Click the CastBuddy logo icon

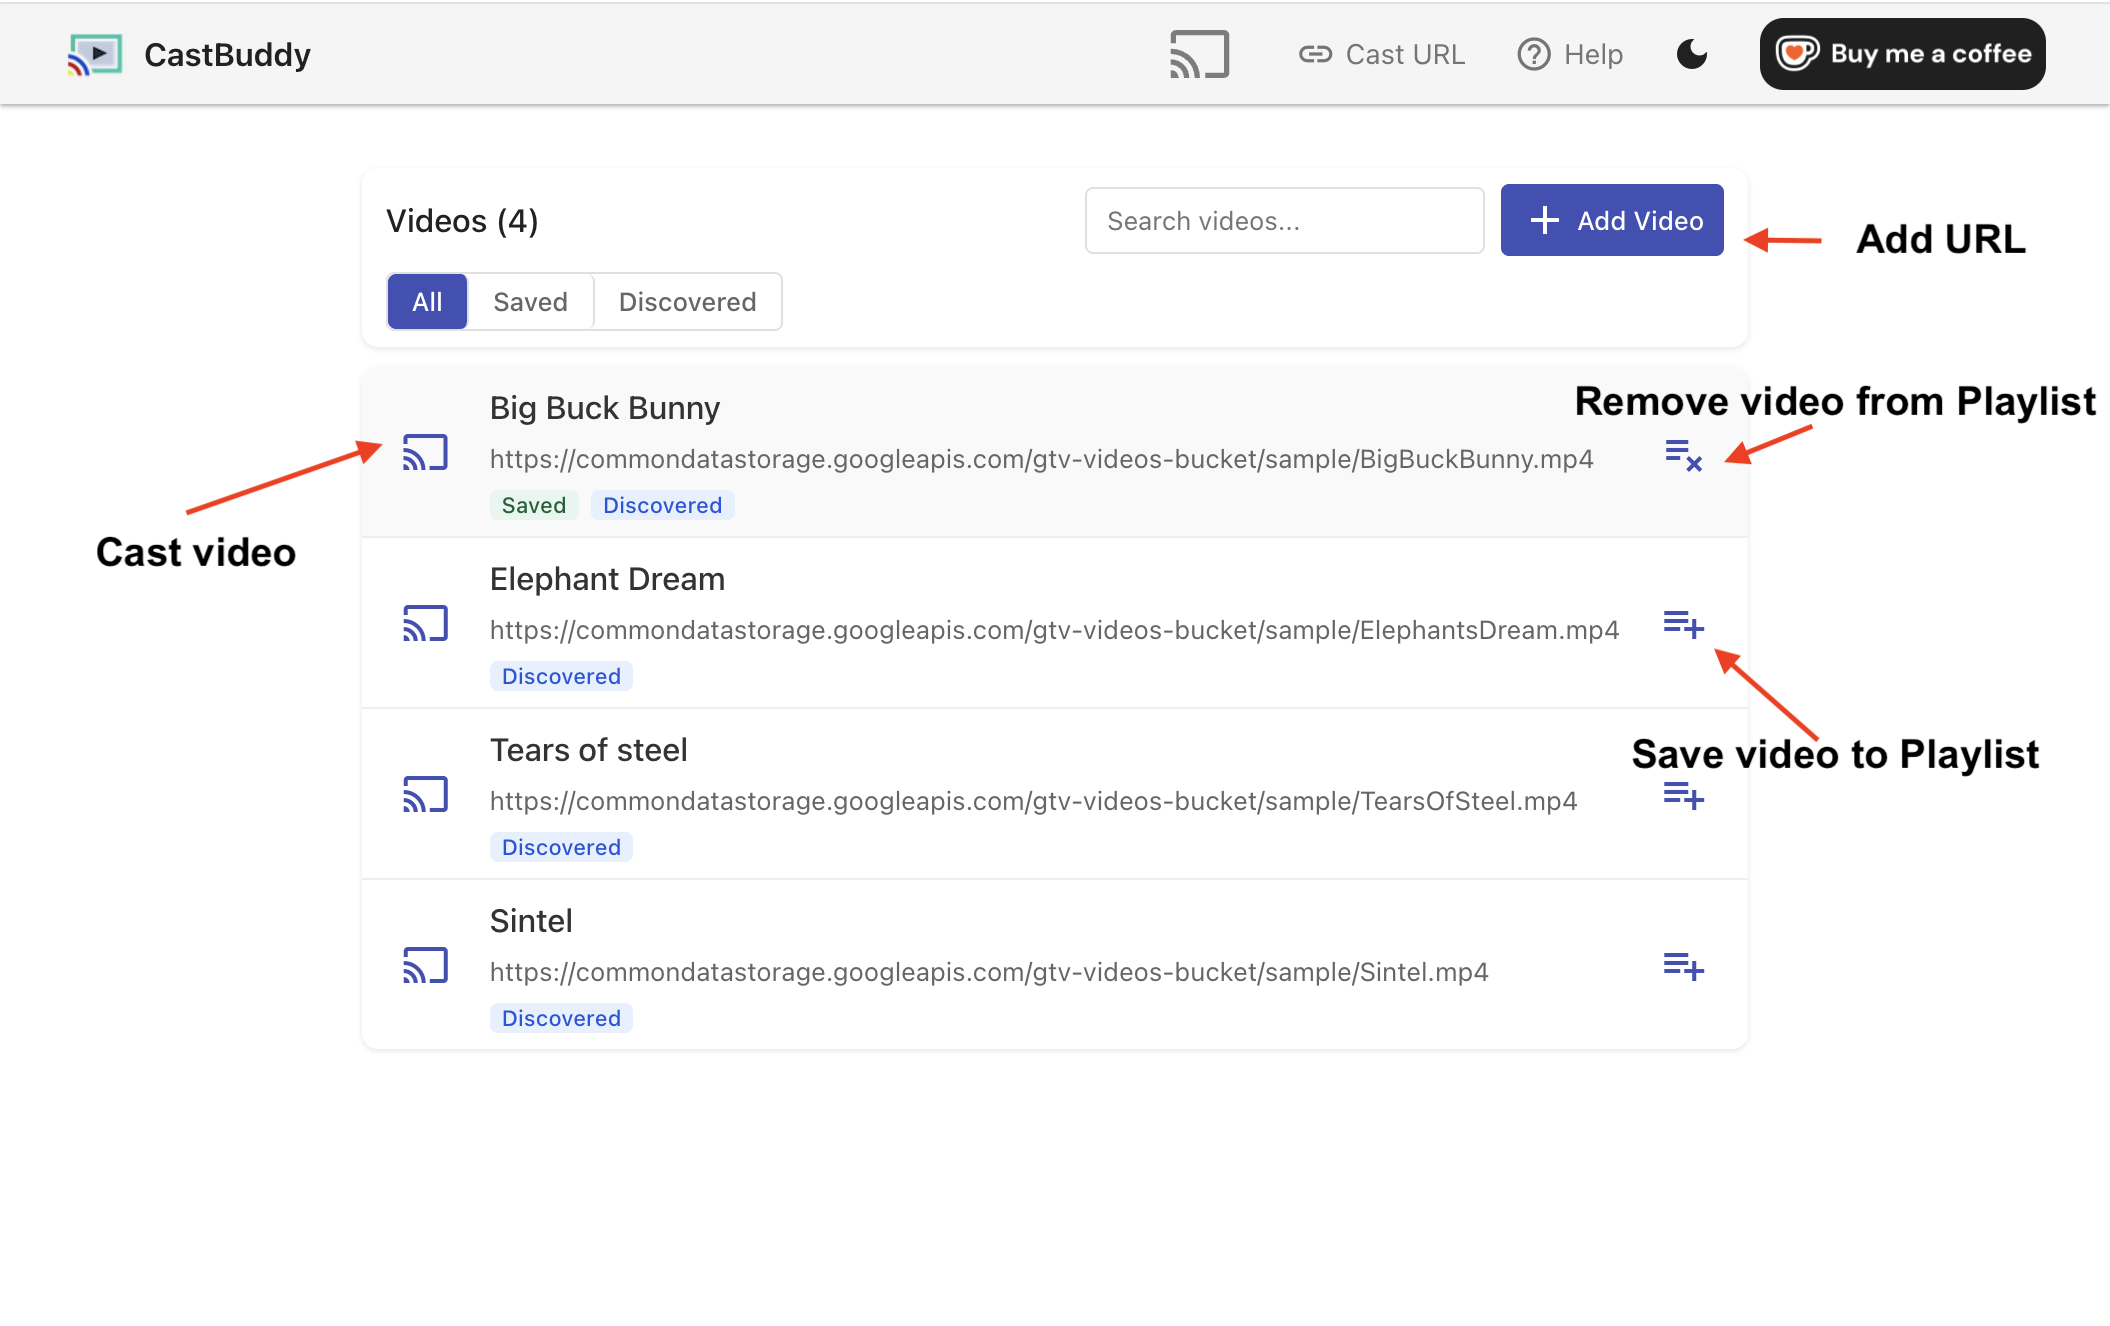tap(95, 54)
